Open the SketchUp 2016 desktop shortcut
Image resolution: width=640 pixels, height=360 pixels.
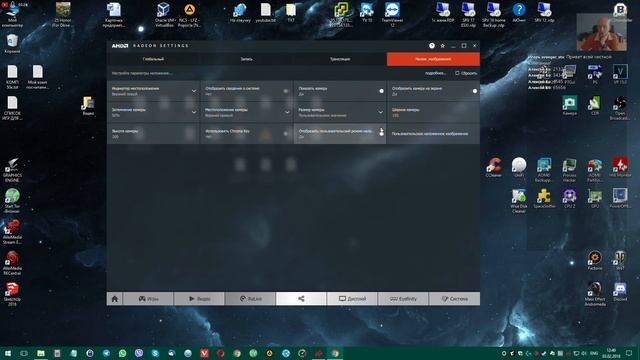(12, 294)
